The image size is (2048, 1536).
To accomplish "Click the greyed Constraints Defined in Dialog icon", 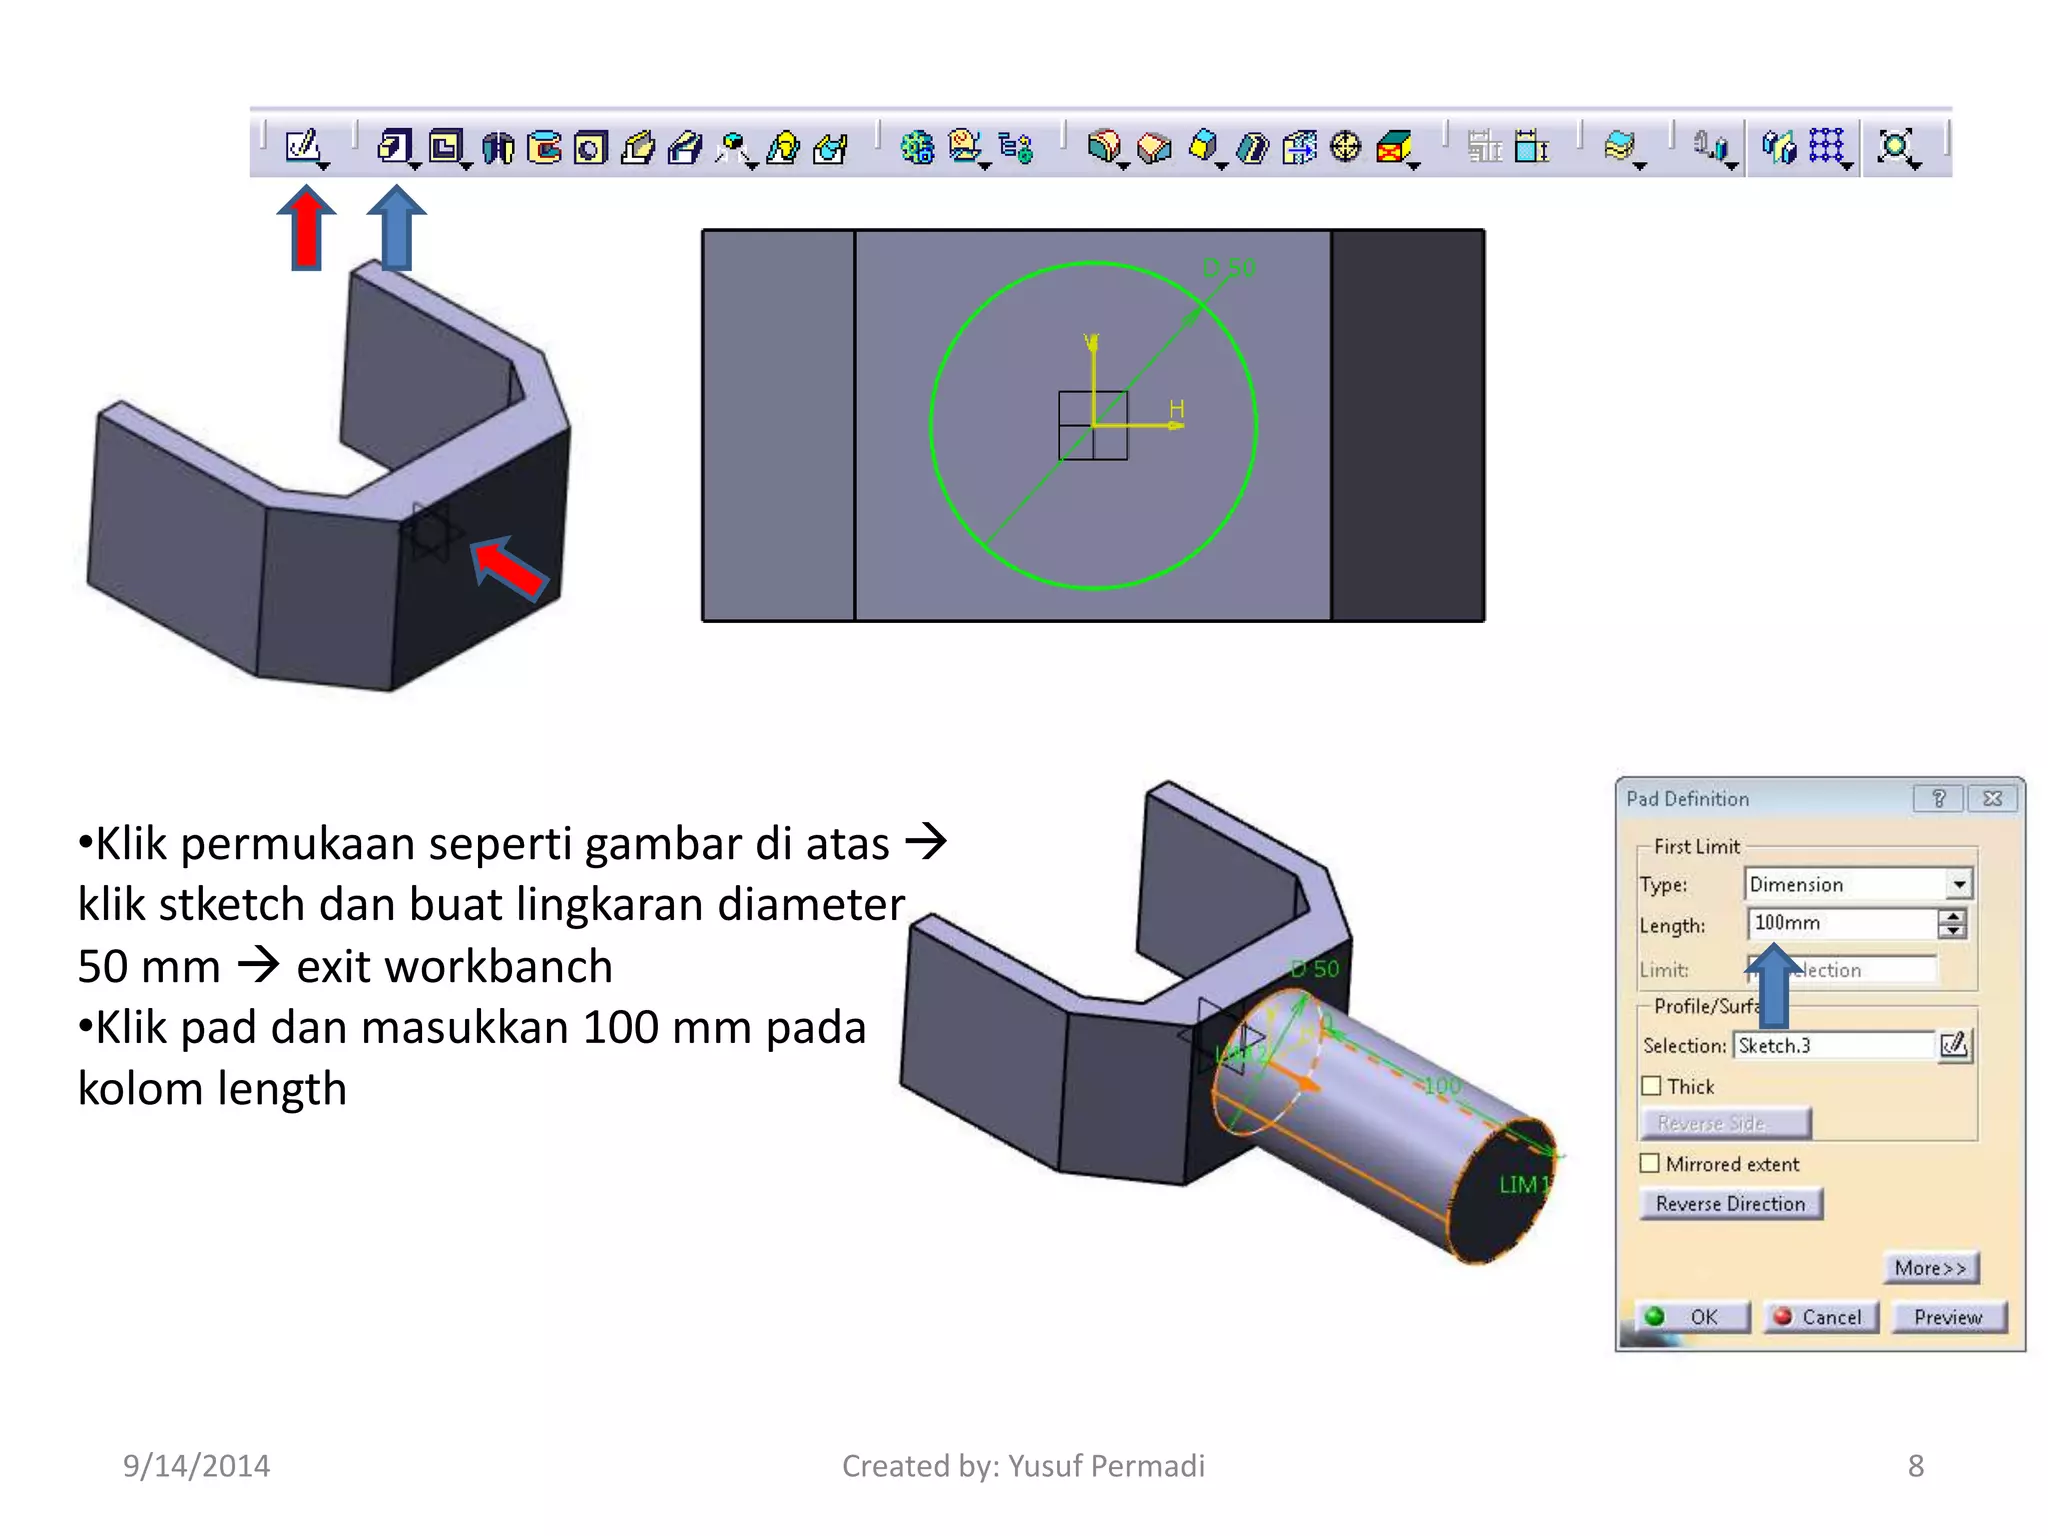I will (1484, 147).
